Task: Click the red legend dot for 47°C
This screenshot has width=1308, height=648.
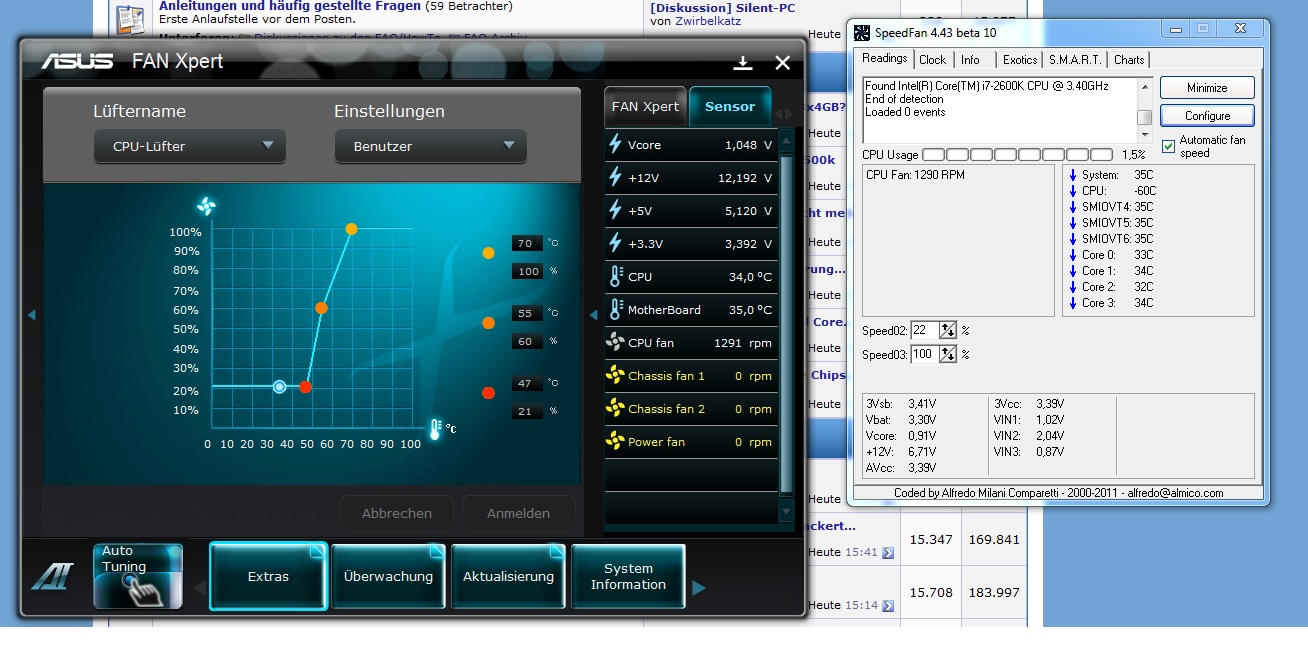Action: (488, 393)
